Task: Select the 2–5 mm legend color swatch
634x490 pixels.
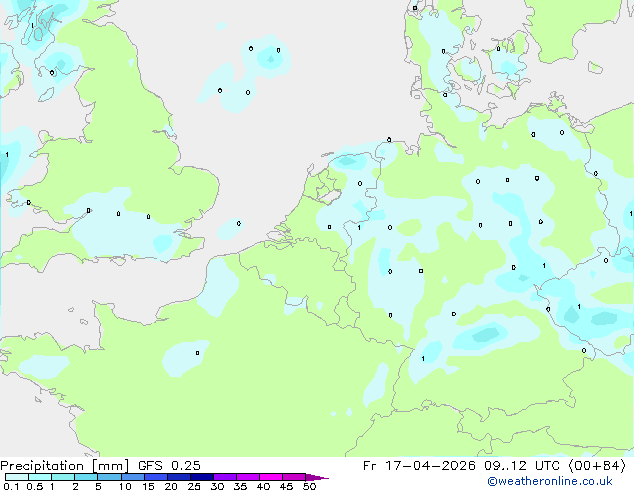Action: (x=86, y=477)
